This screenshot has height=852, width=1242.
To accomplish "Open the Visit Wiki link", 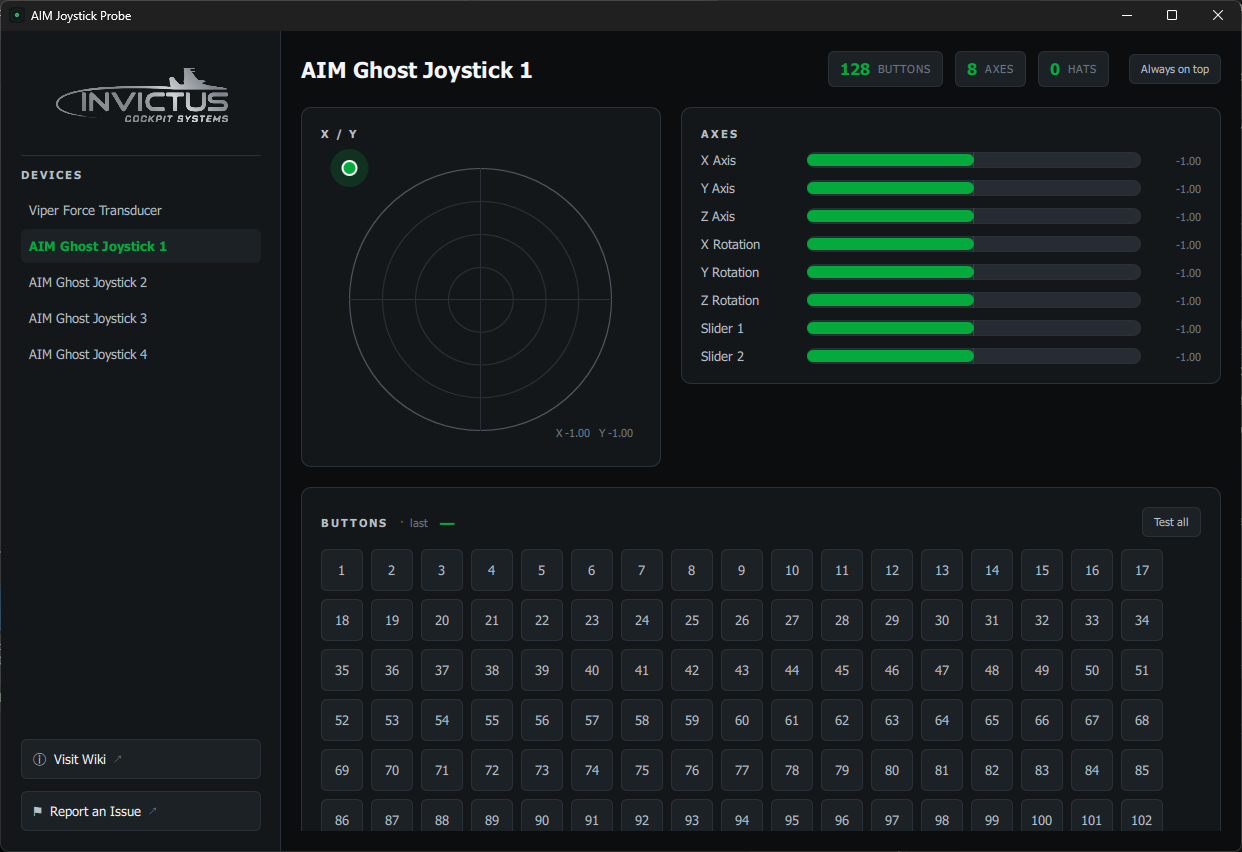I will pyautogui.click(x=141, y=759).
